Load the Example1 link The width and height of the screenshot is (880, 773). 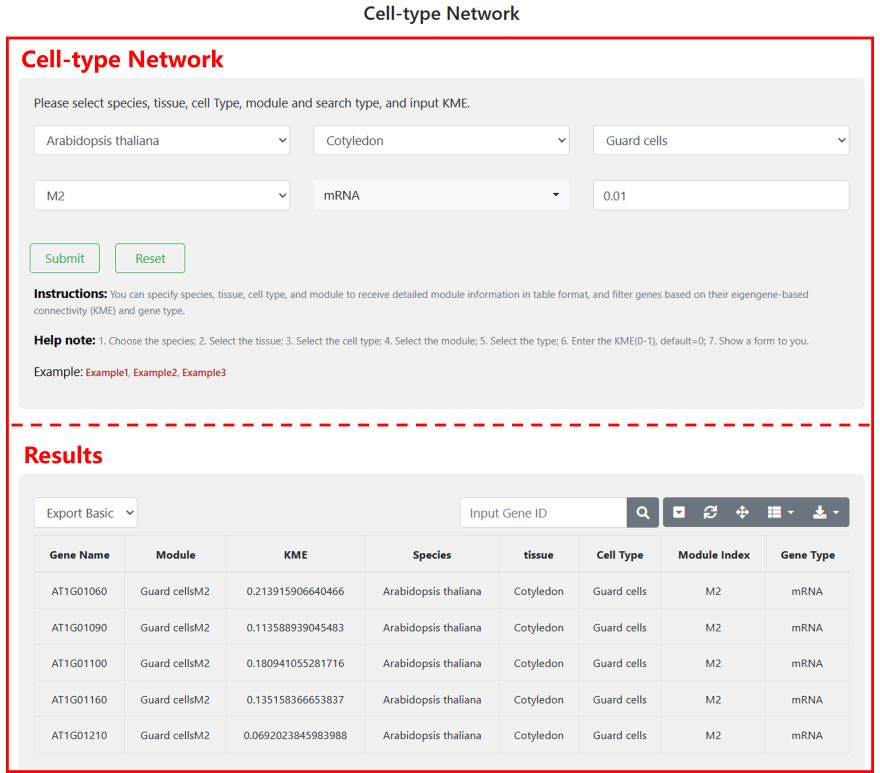[x=107, y=373]
